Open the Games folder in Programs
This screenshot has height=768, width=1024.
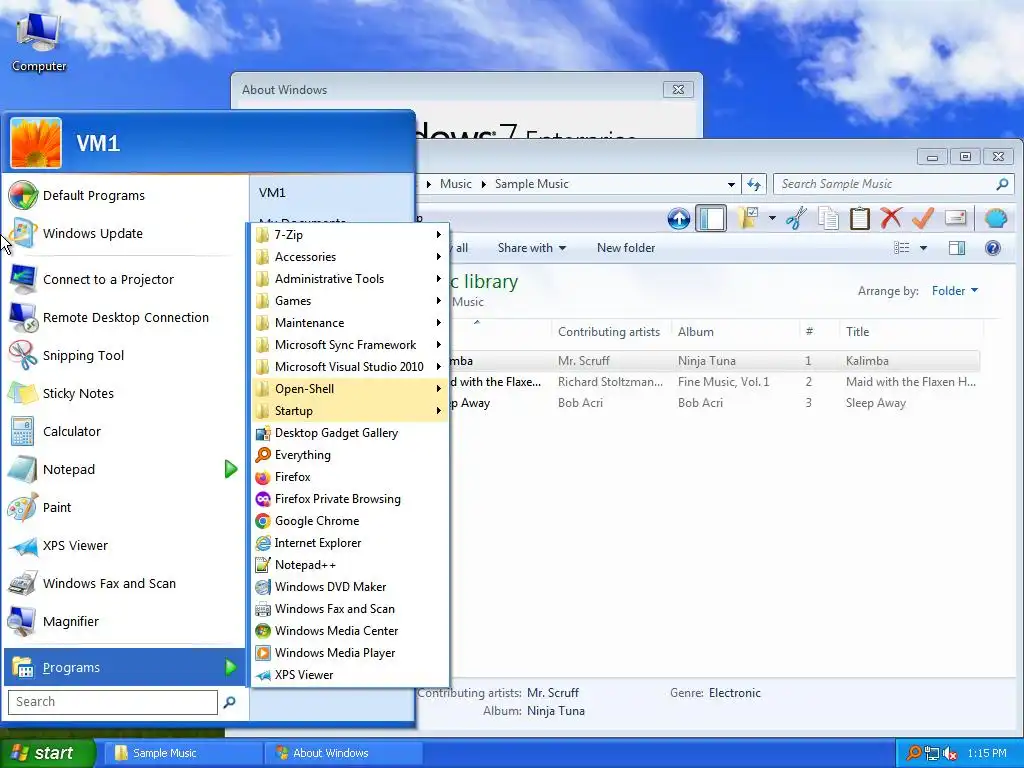click(350, 300)
